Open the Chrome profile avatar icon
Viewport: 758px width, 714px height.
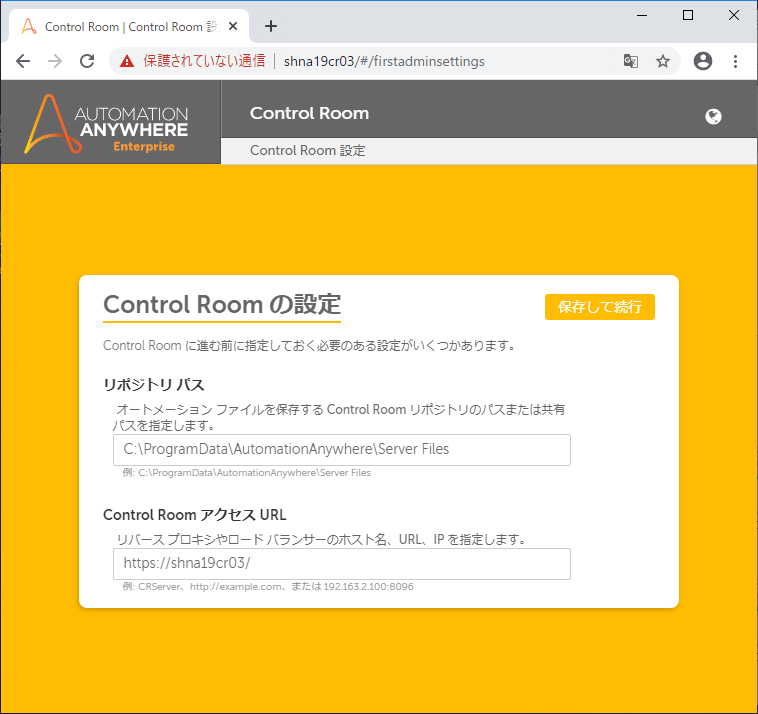pyautogui.click(x=702, y=61)
